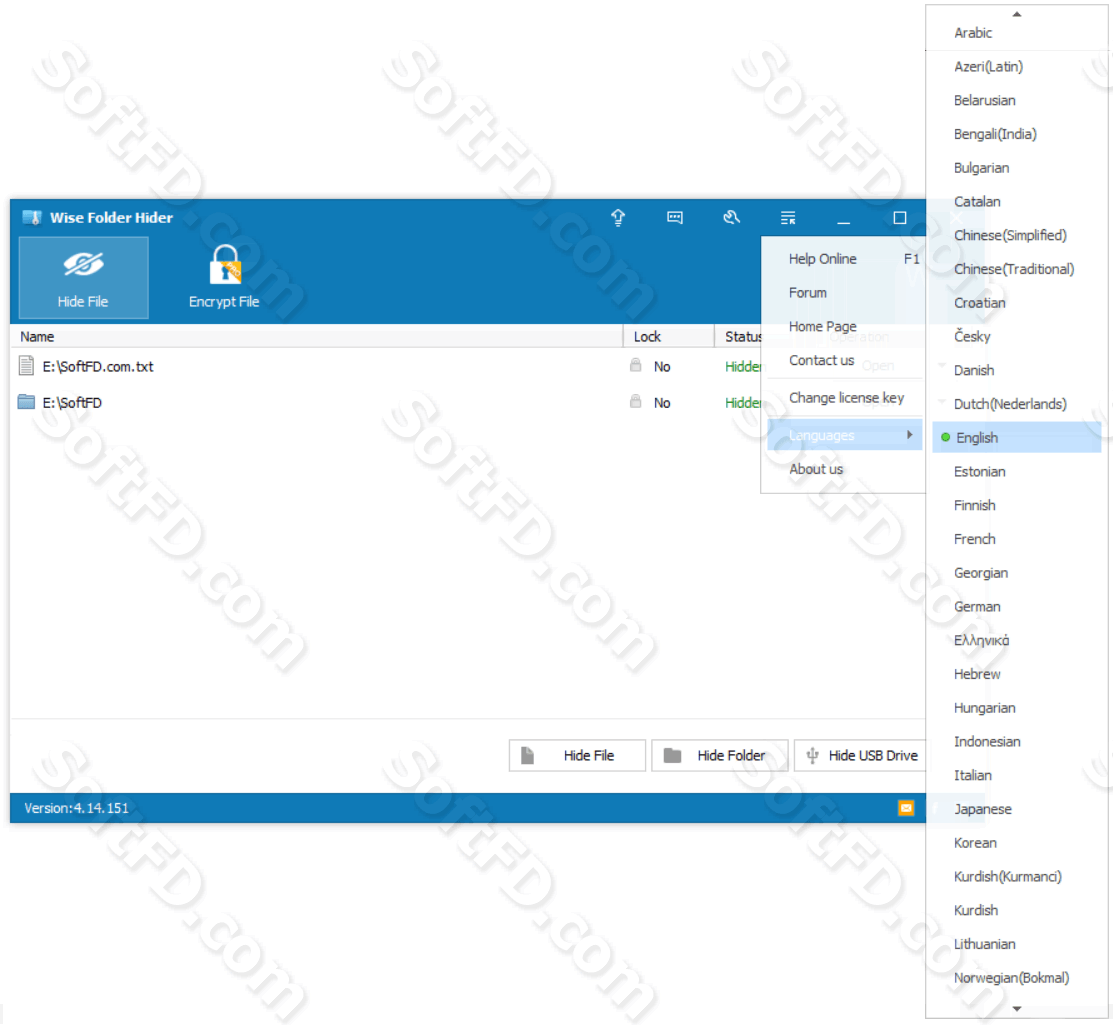This screenshot has height=1025, width=1113.
Task: Choose Italian language option
Action: 1016,774
